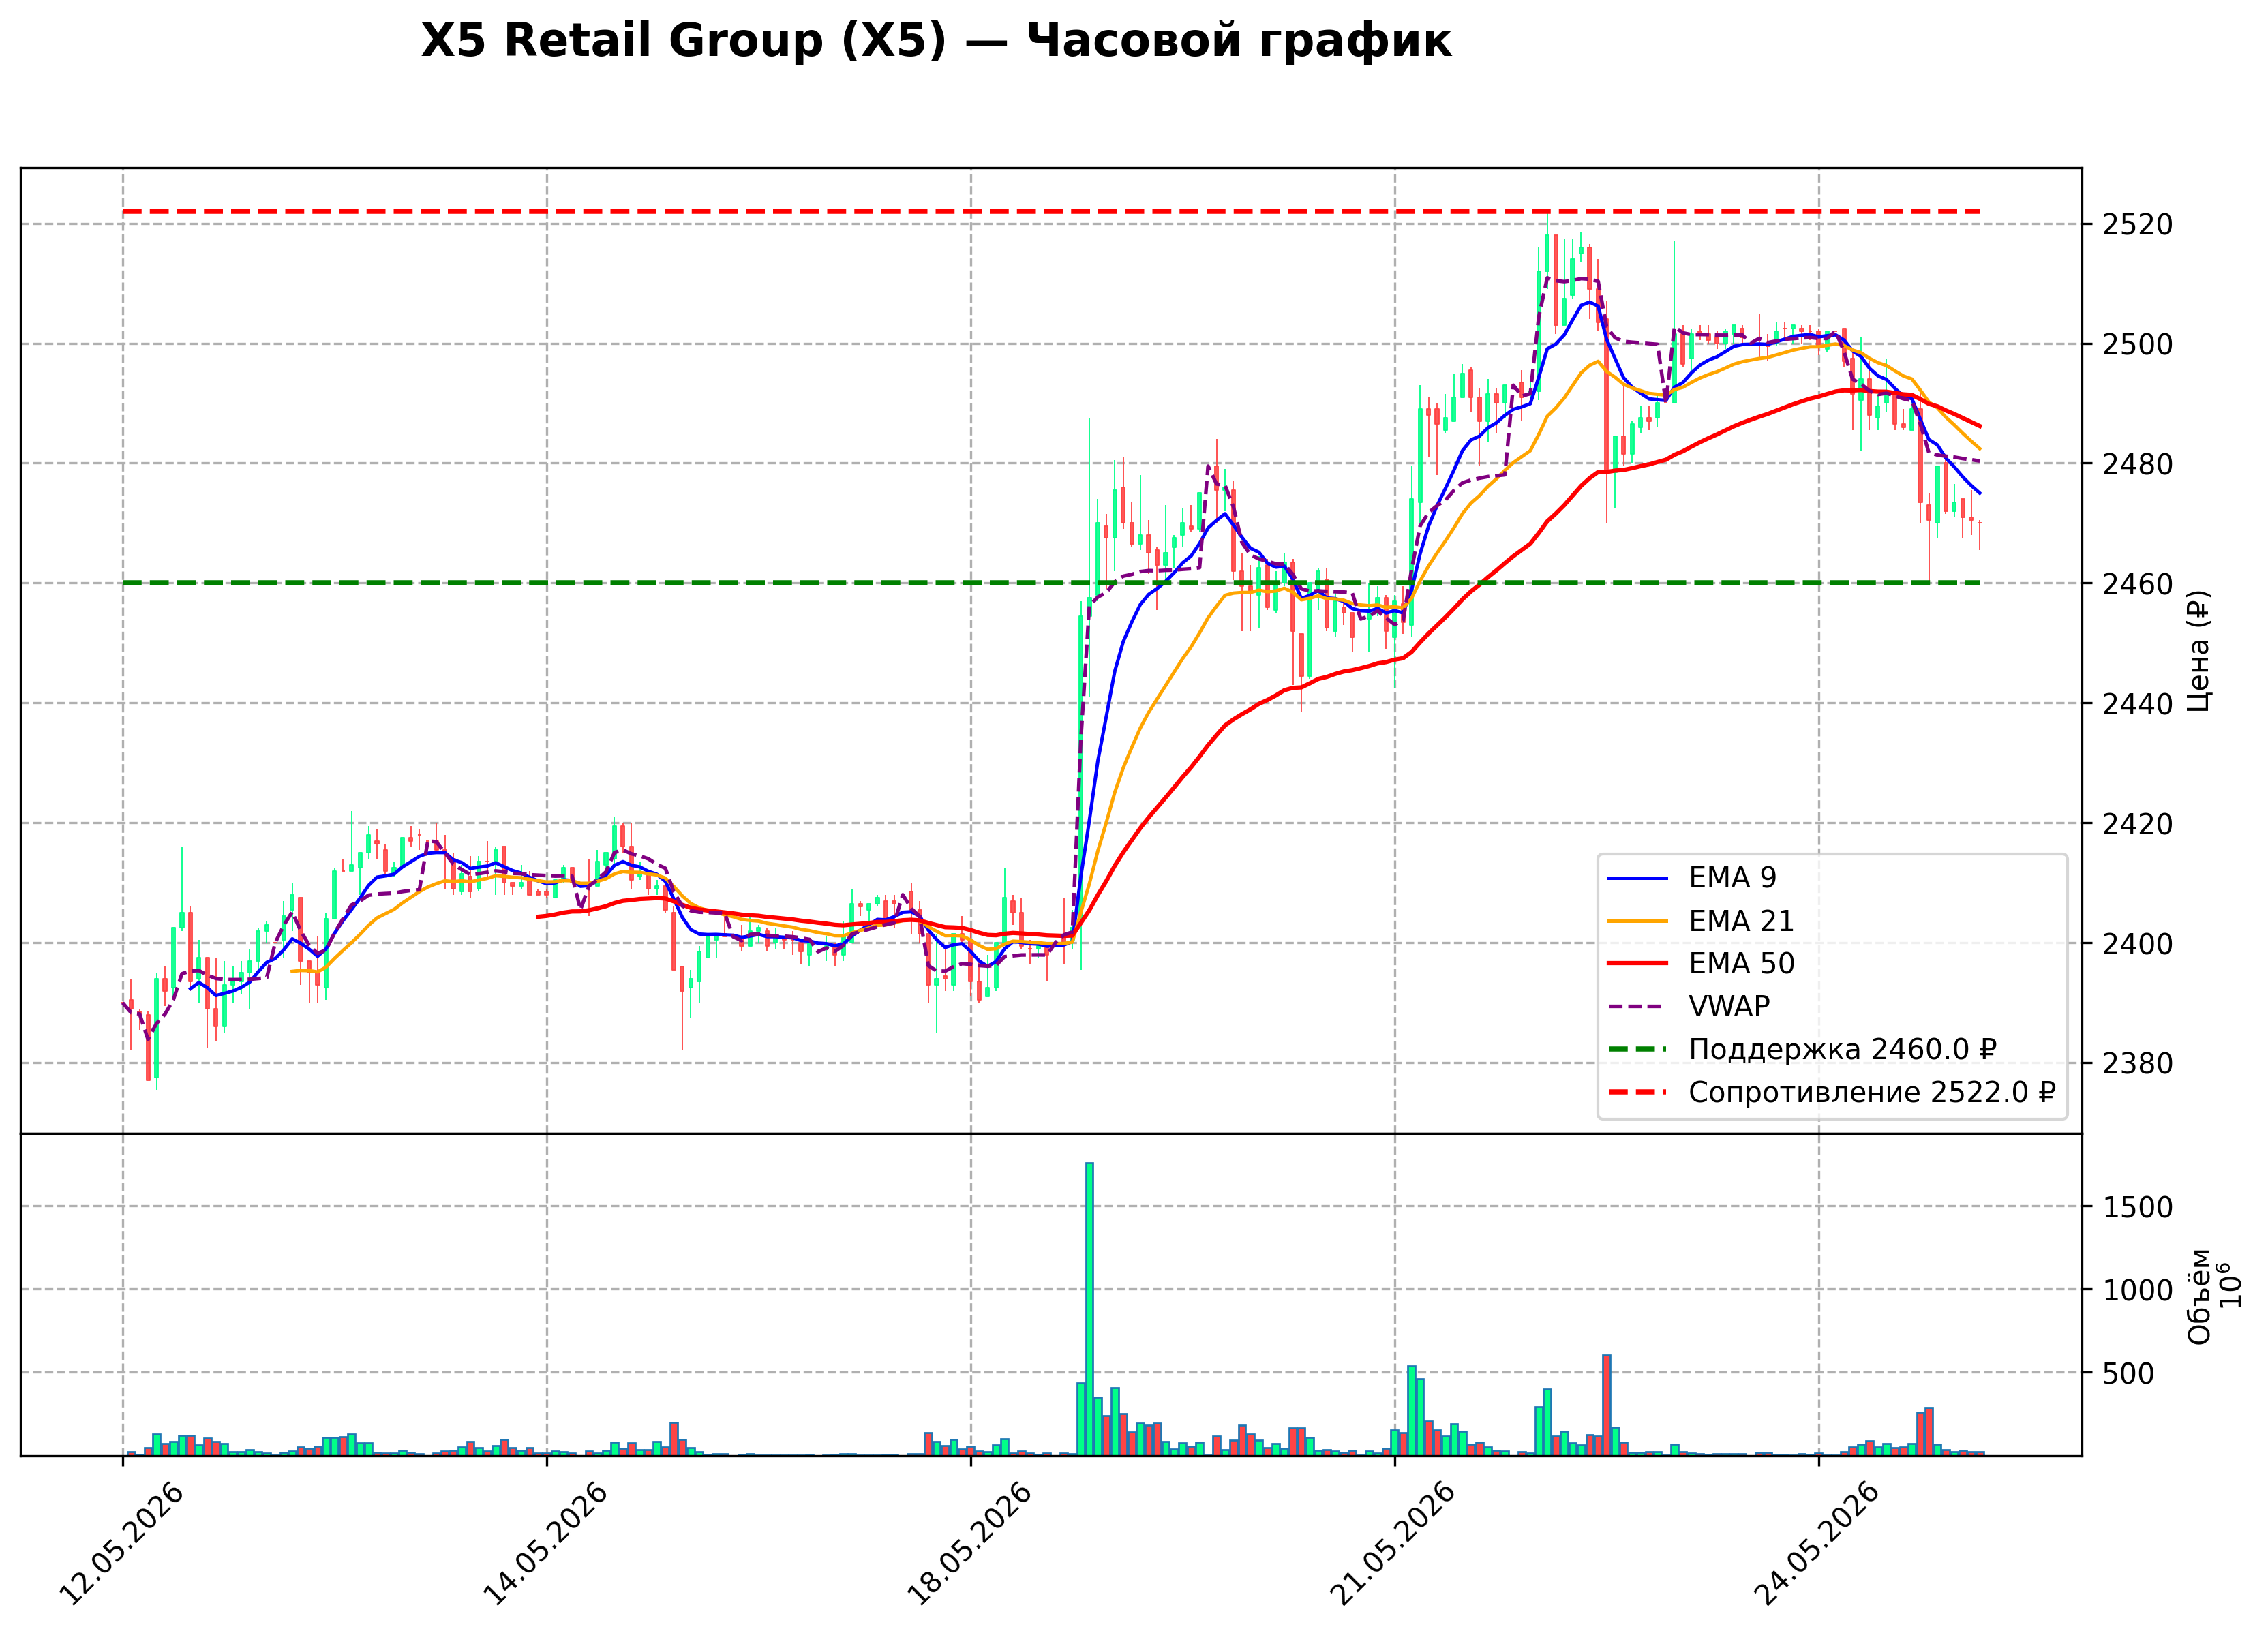2268x1631 pixels.
Task: Click the price axis value 2440
Action: coord(2138,704)
